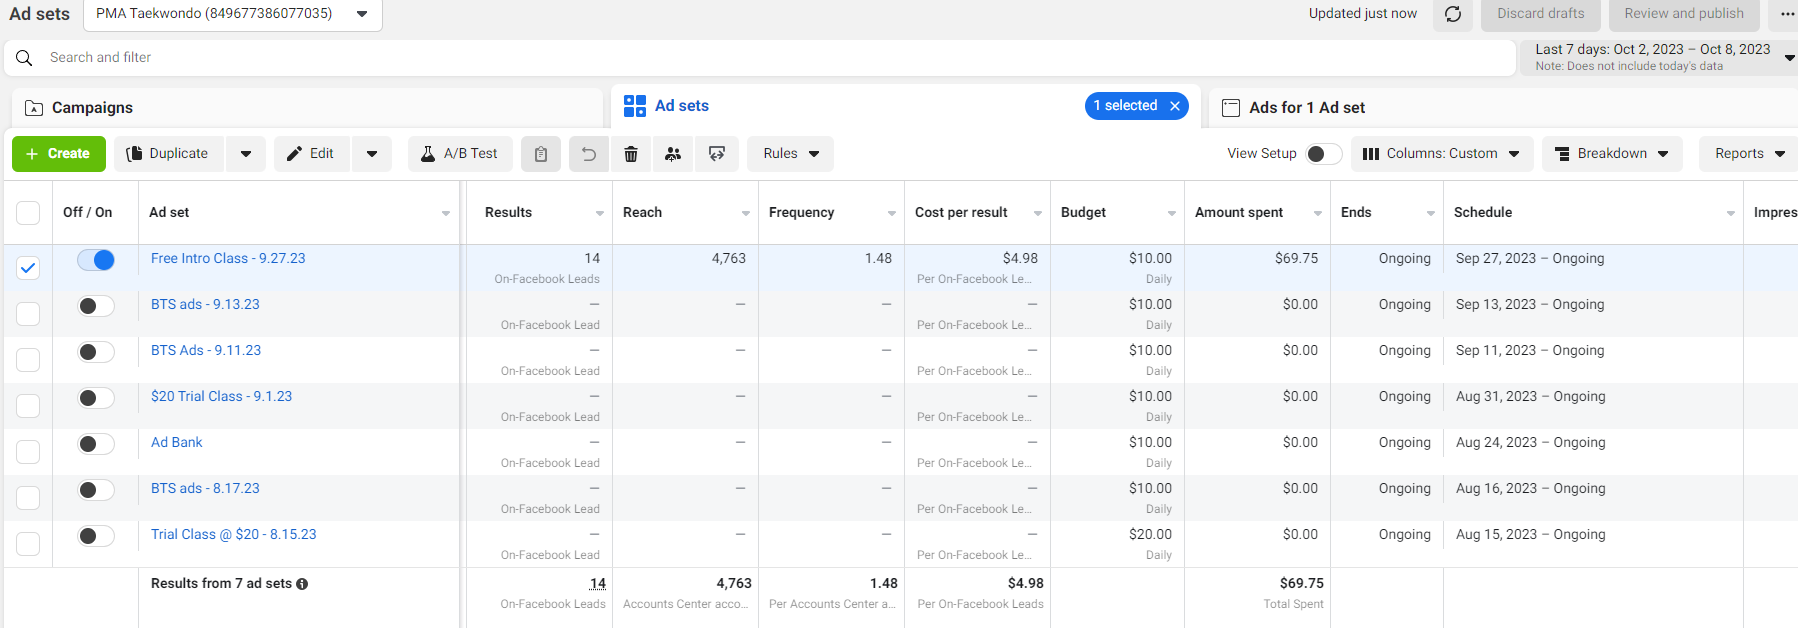Click the Search and filter field

pyautogui.click(x=760, y=58)
